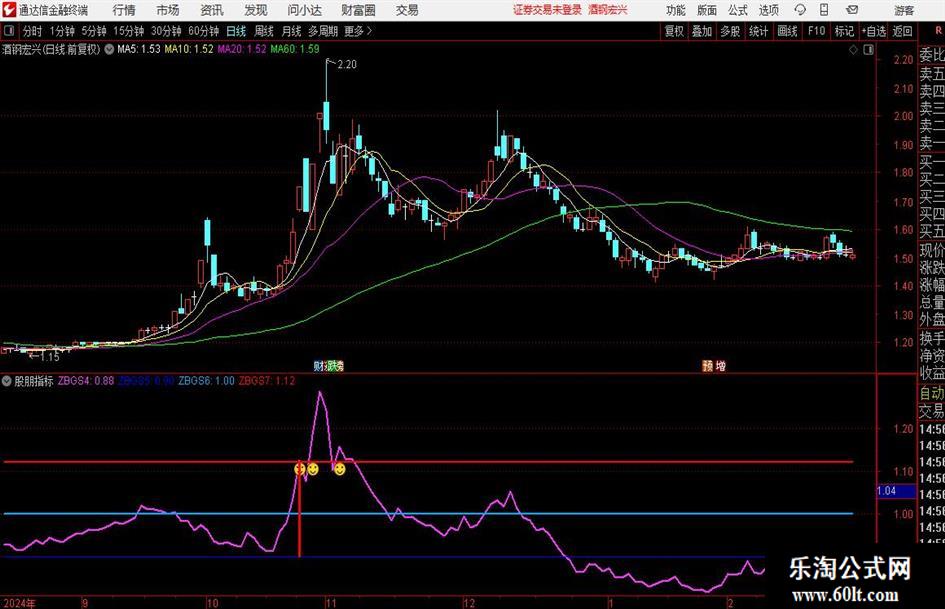Click the 通达信 red logo icon
Viewport: 945px width, 609px height.
pos(8,10)
